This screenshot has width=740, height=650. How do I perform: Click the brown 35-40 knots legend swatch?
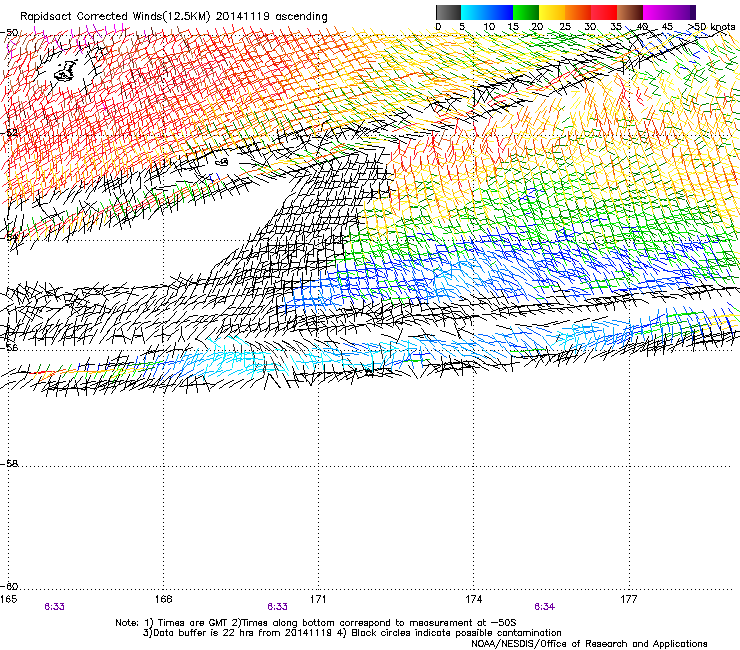(x=630, y=12)
